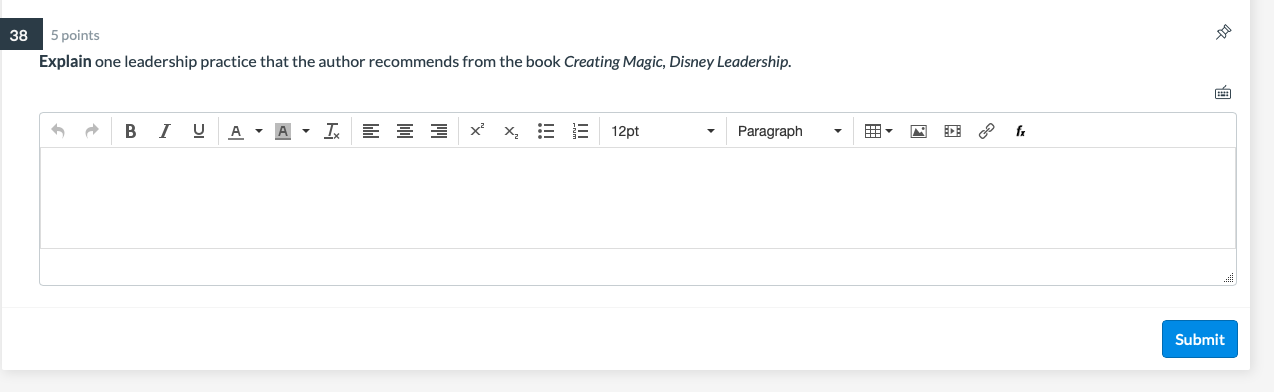This screenshot has height=392, width=1274.
Task: Open the Paragraph format dropdown
Action: coord(789,131)
